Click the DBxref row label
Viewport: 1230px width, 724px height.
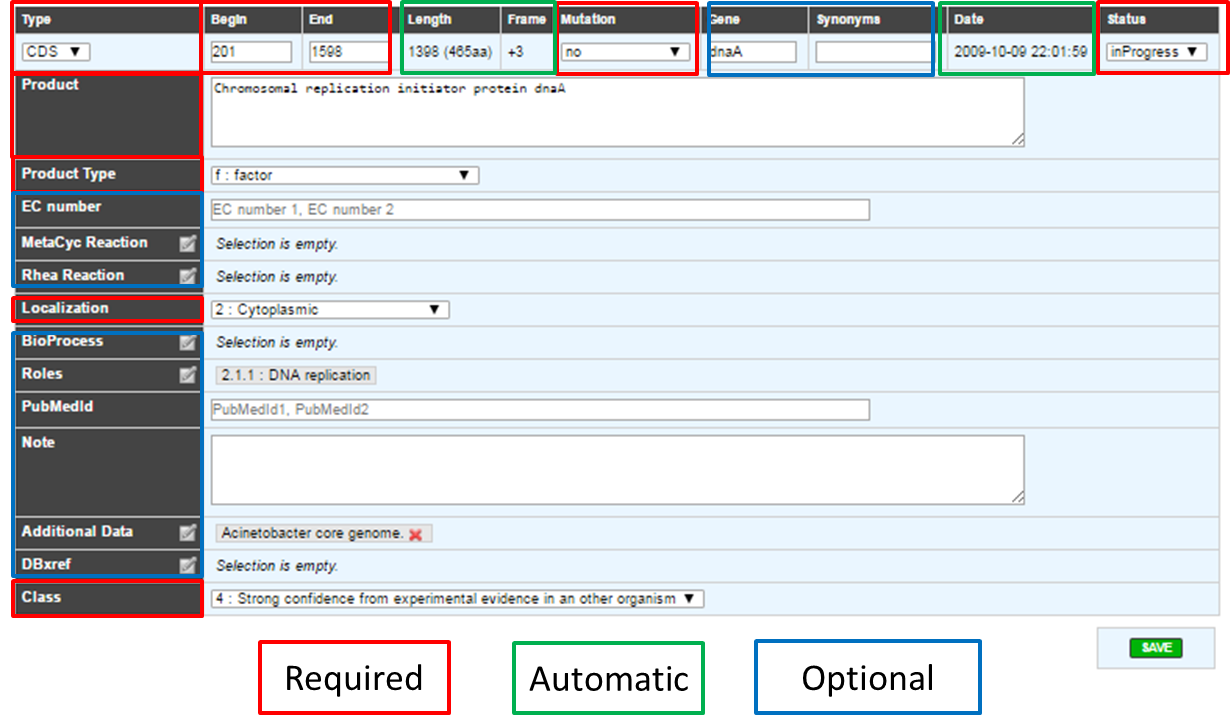(x=46, y=565)
